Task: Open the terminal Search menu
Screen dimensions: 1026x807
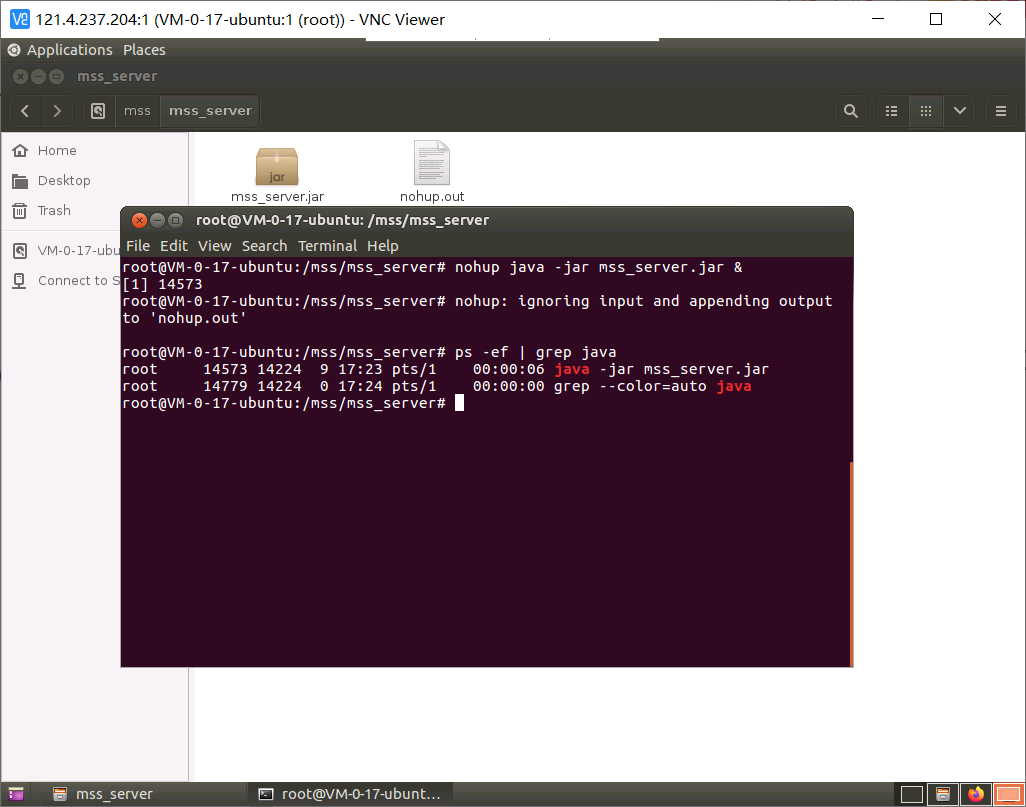Action: click(264, 246)
